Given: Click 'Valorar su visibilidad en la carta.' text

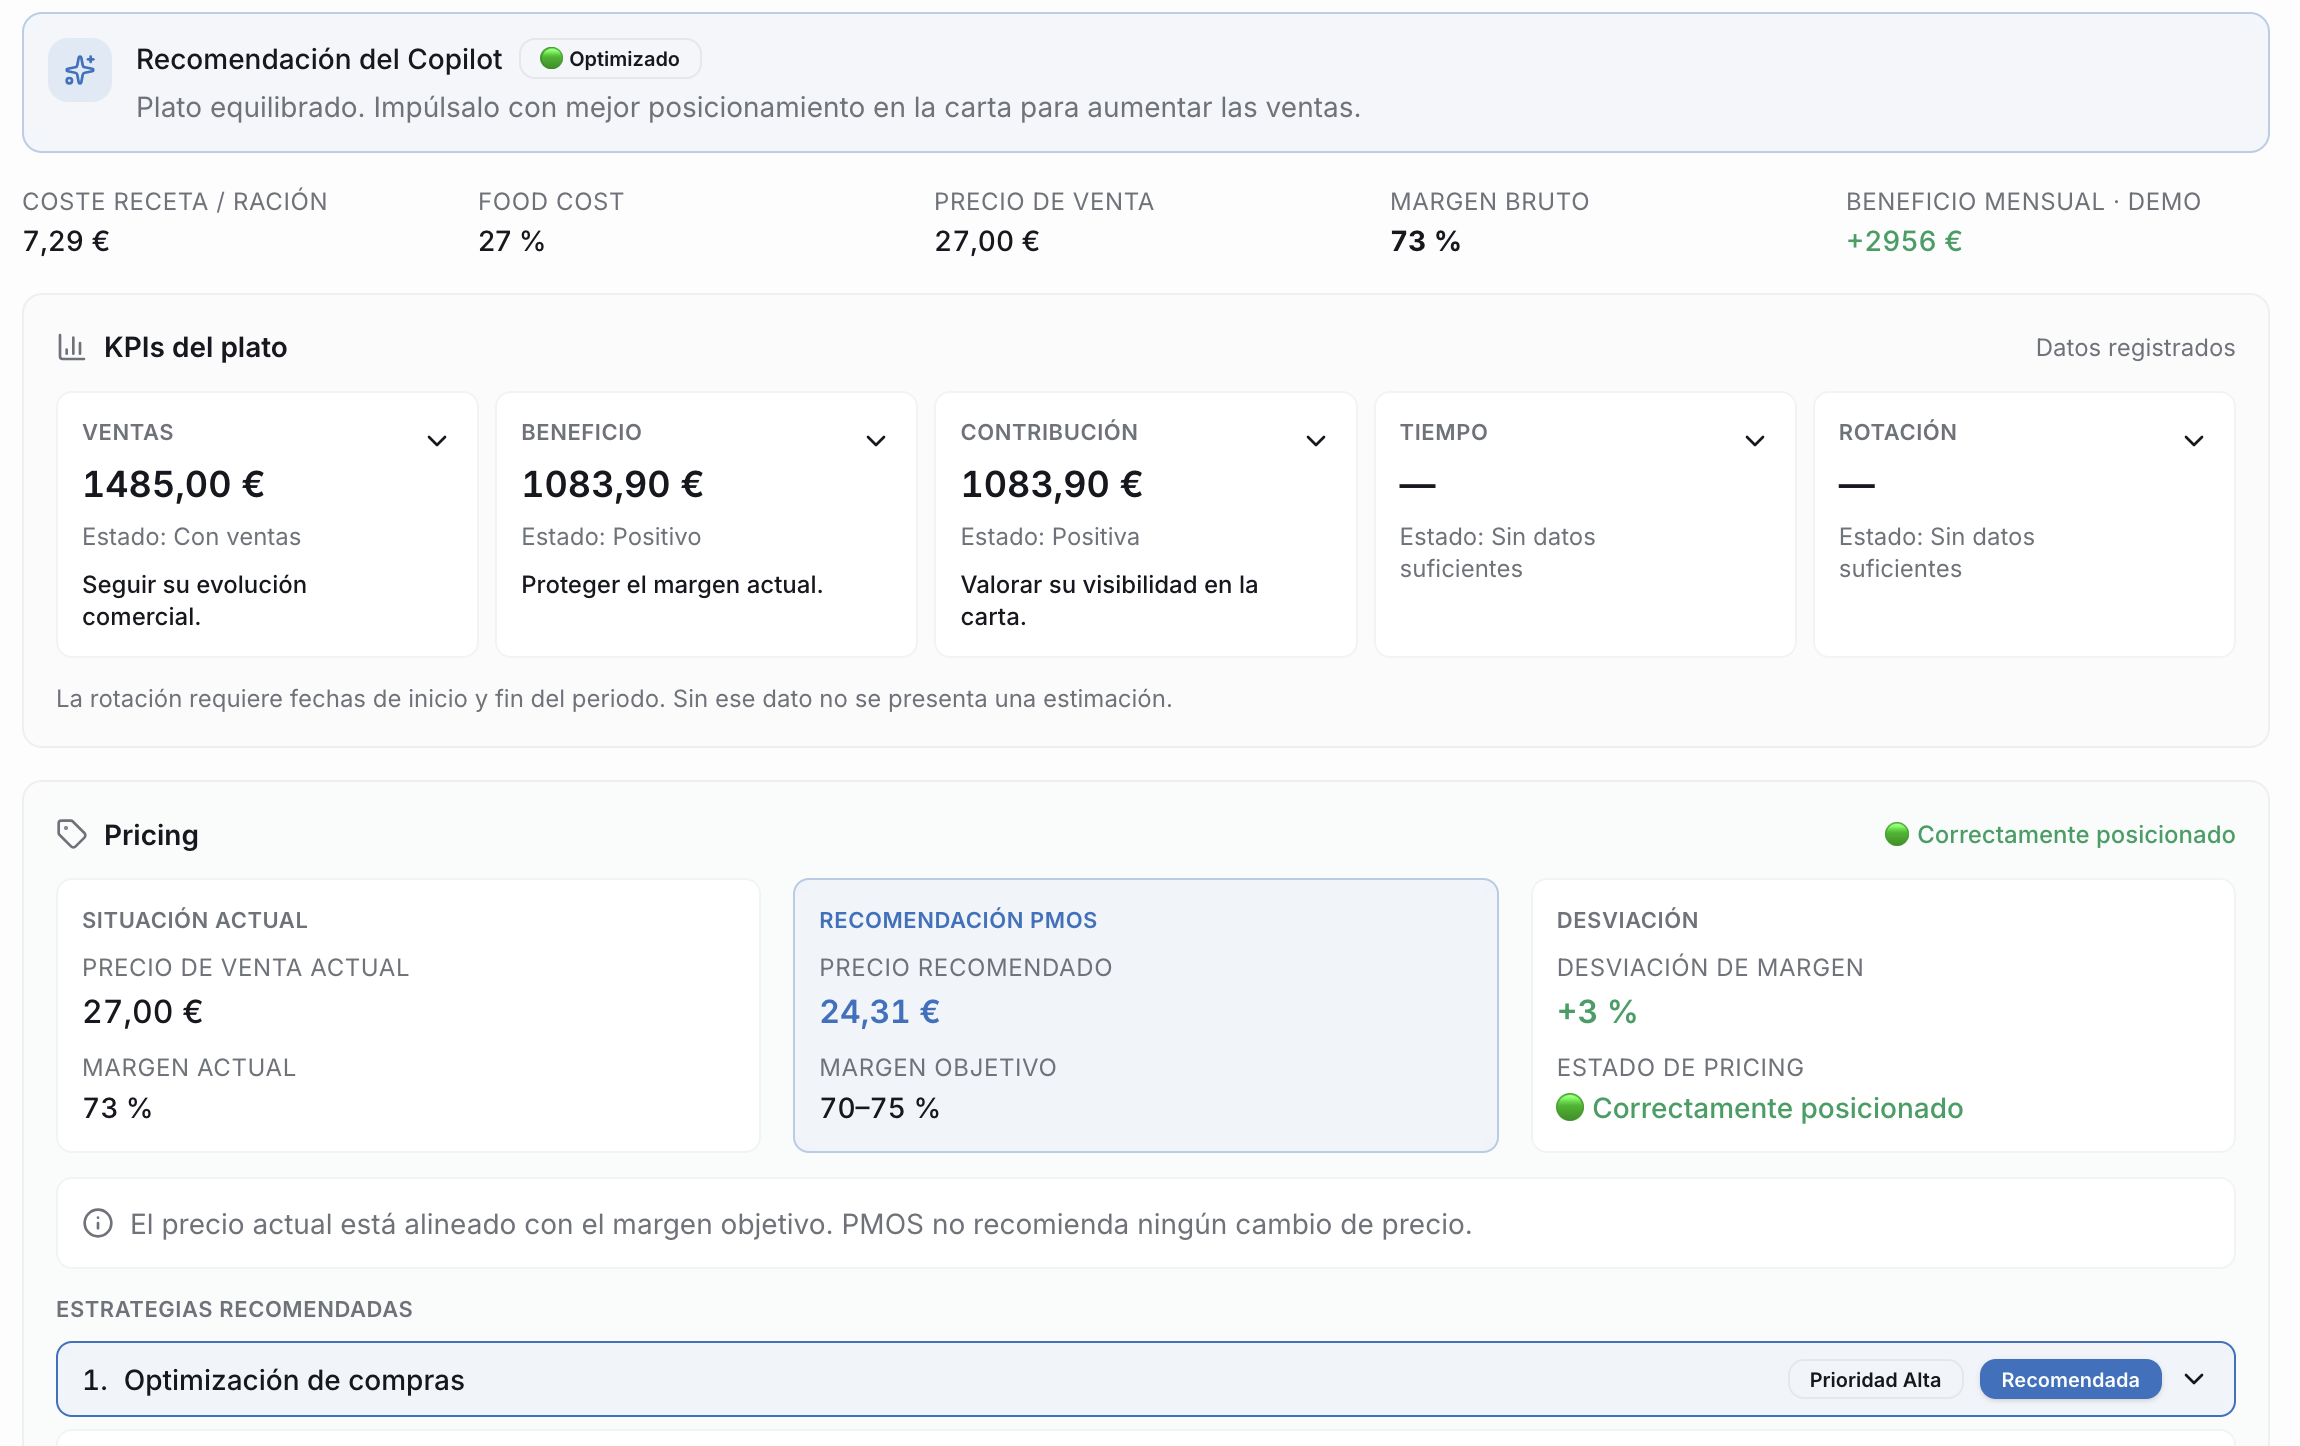Looking at the screenshot, I should [x=1109, y=600].
